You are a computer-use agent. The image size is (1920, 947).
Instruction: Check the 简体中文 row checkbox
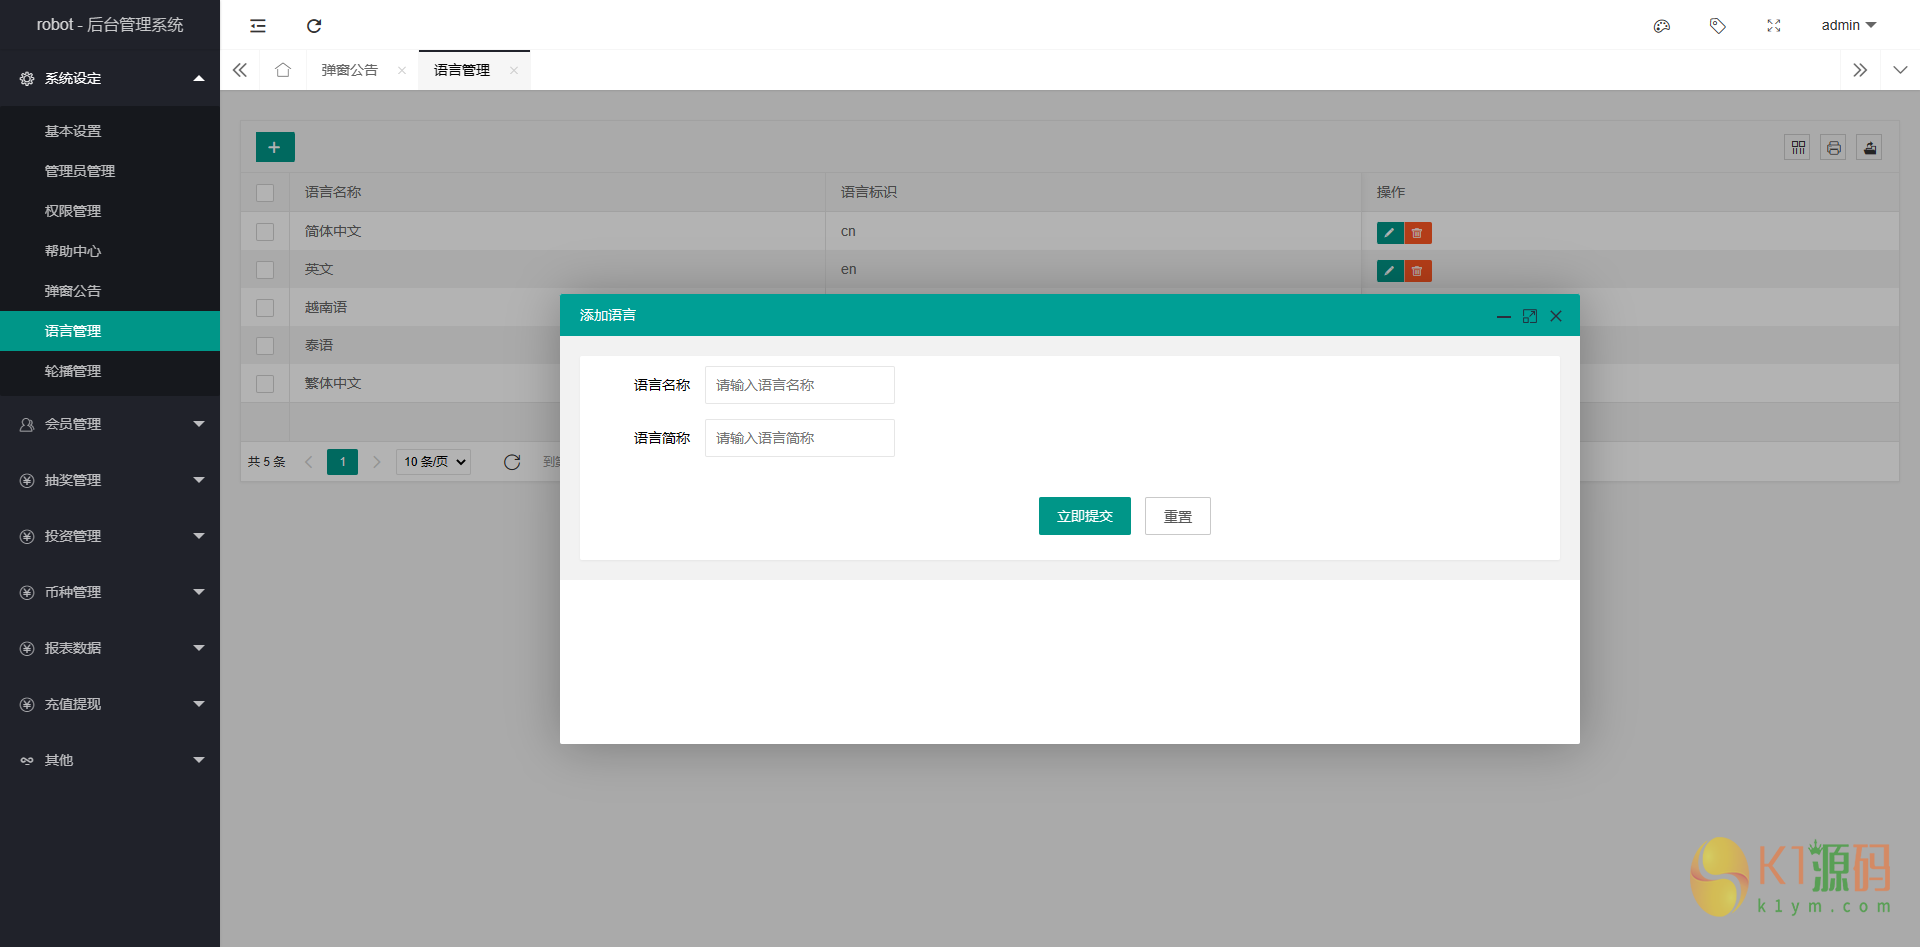pos(265,232)
